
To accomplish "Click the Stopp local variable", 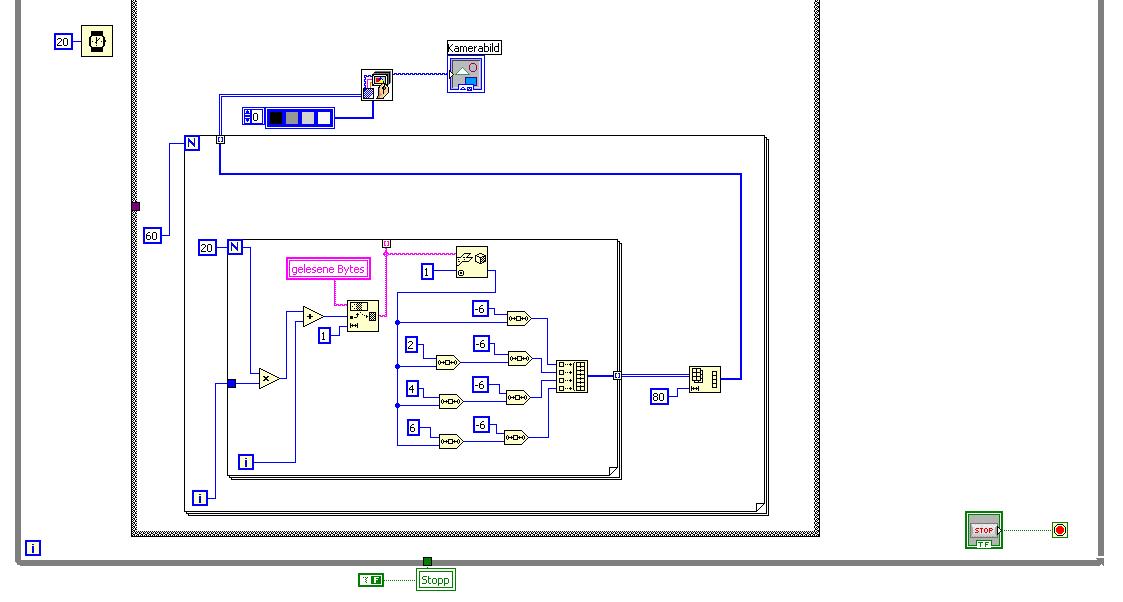I will 435,580.
